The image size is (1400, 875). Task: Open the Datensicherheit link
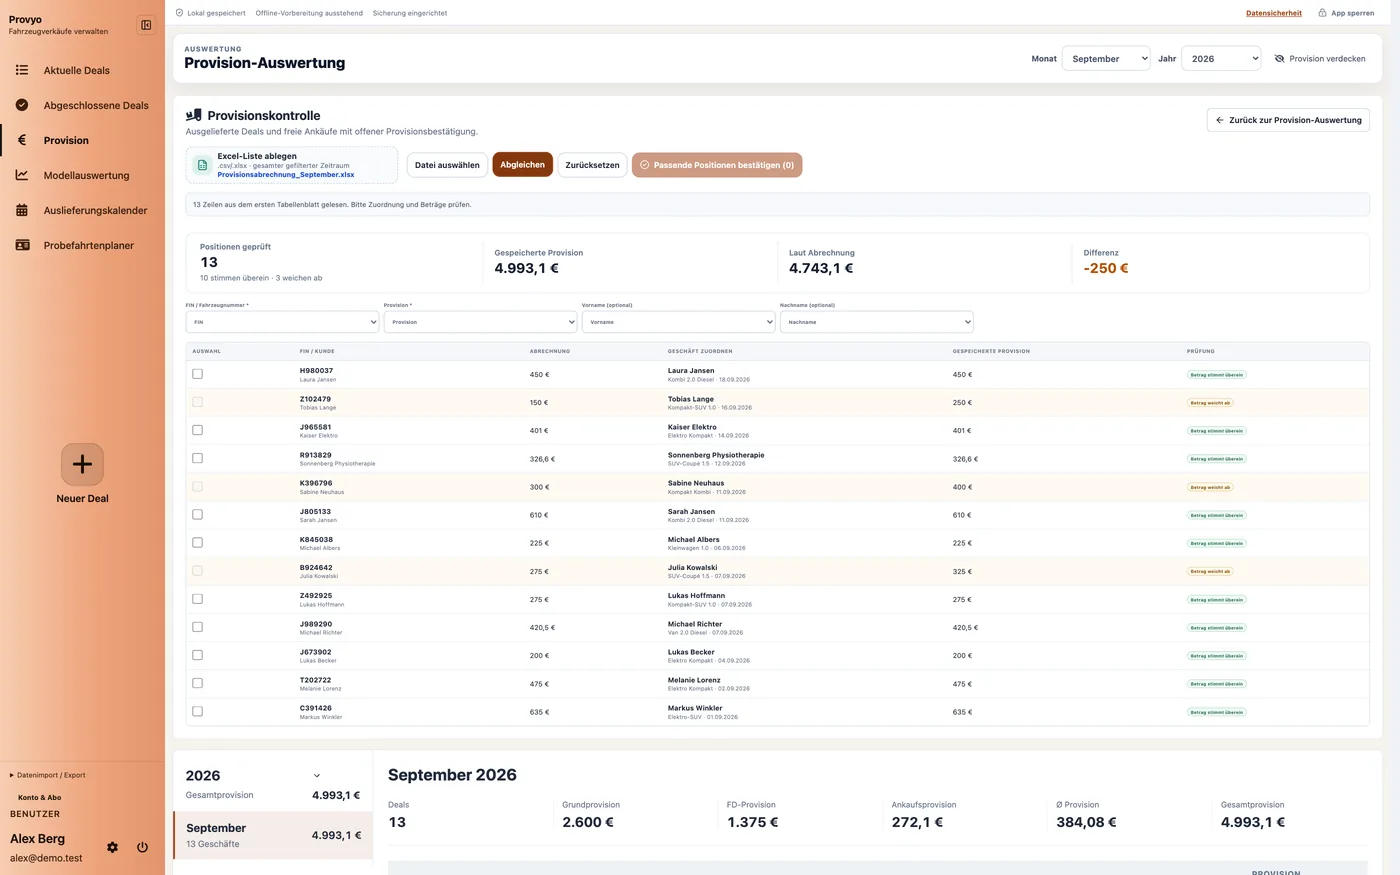[1274, 13]
